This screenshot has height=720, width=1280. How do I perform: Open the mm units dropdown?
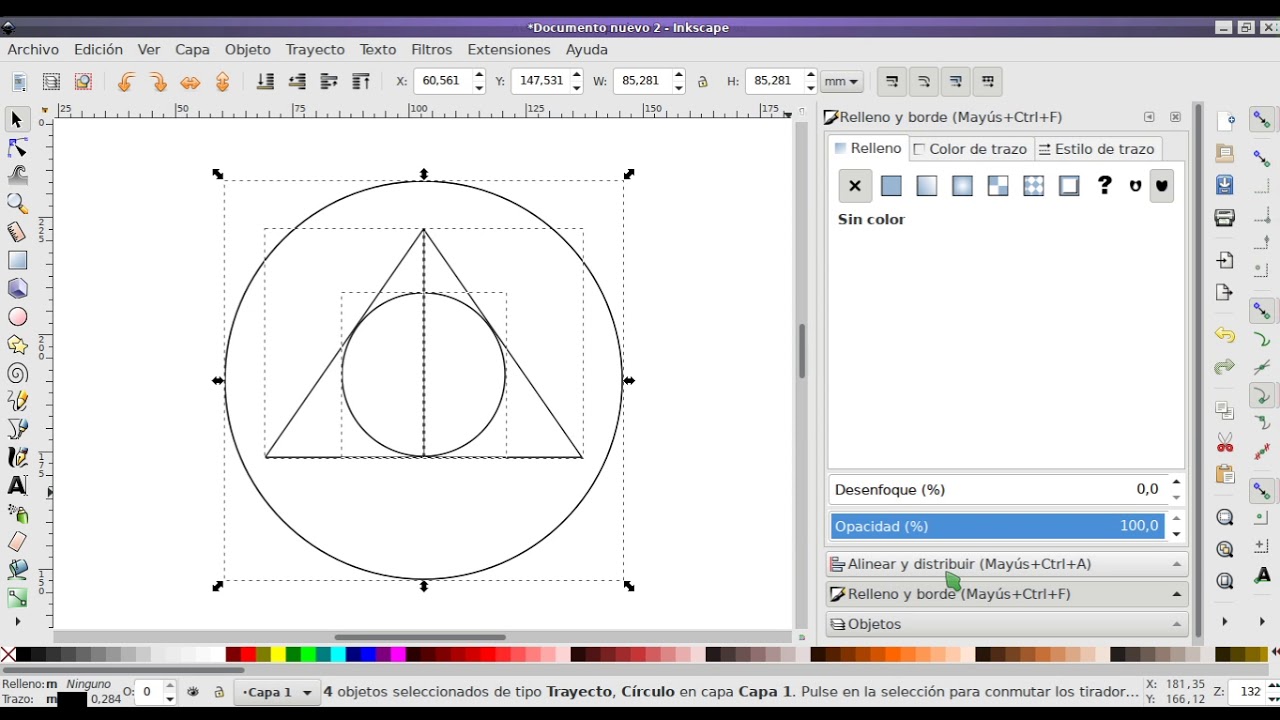(841, 82)
